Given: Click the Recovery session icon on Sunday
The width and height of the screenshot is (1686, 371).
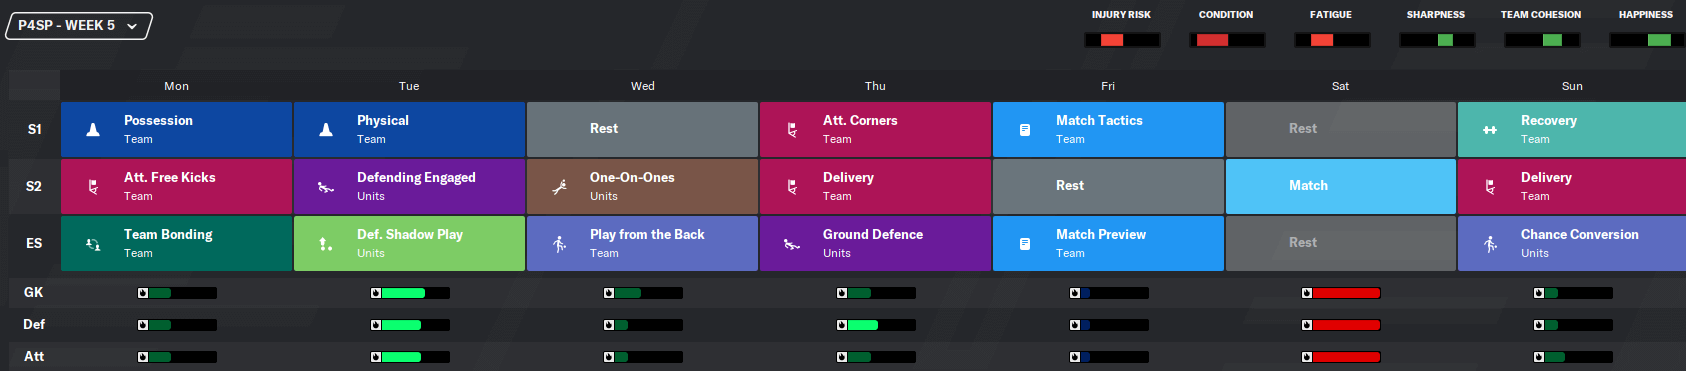Looking at the screenshot, I should click(1490, 130).
